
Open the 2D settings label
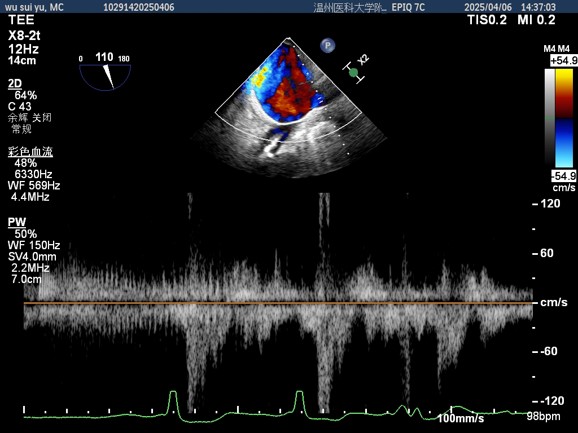tap(15, 84)
